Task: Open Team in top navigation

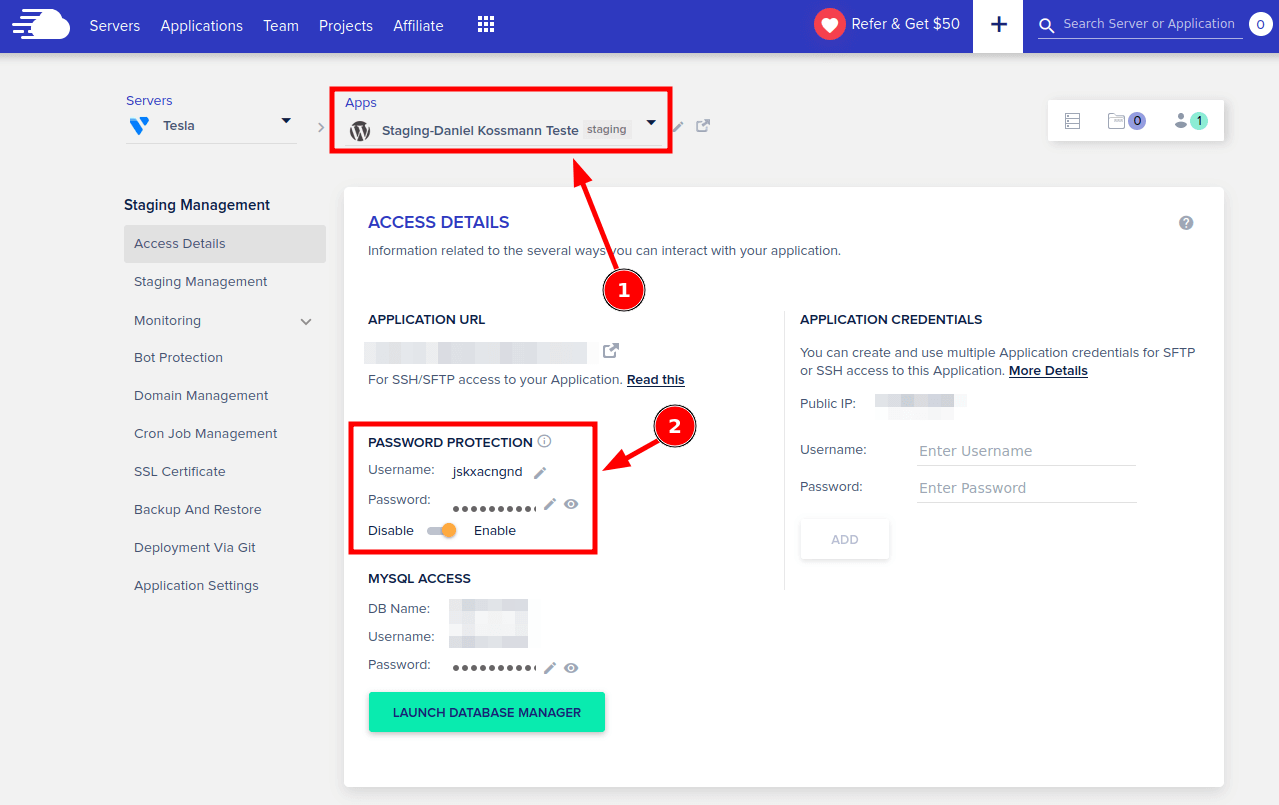Action: click(x=281, y=26)
